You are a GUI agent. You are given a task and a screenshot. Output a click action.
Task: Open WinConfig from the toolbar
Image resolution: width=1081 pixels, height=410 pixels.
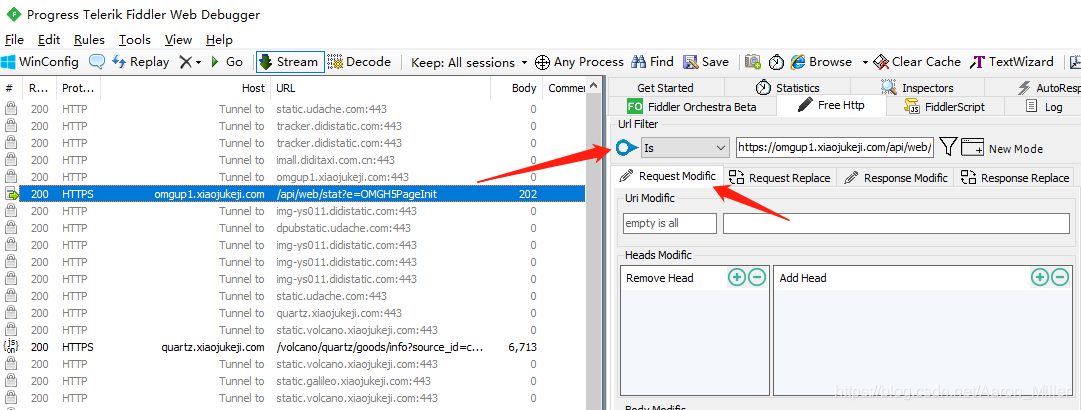tap(40, 62)
